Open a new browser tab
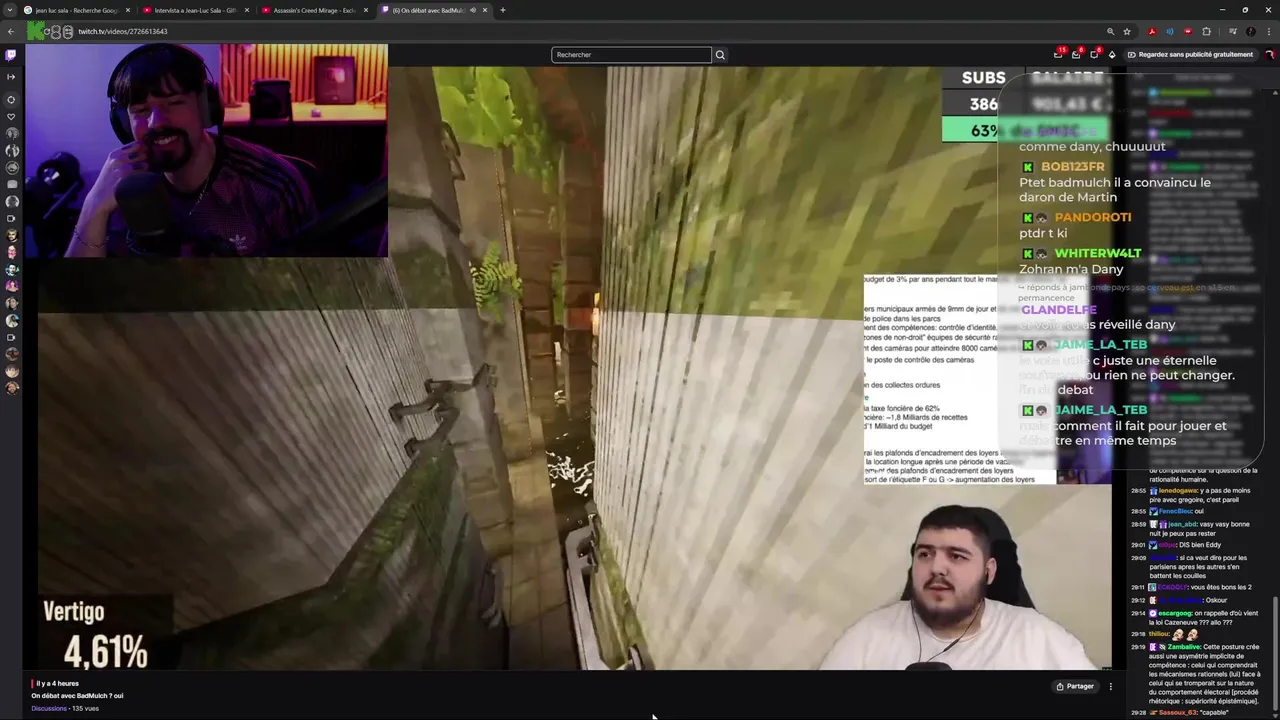This screenshot has height=720, width=1280. point(502,10)
